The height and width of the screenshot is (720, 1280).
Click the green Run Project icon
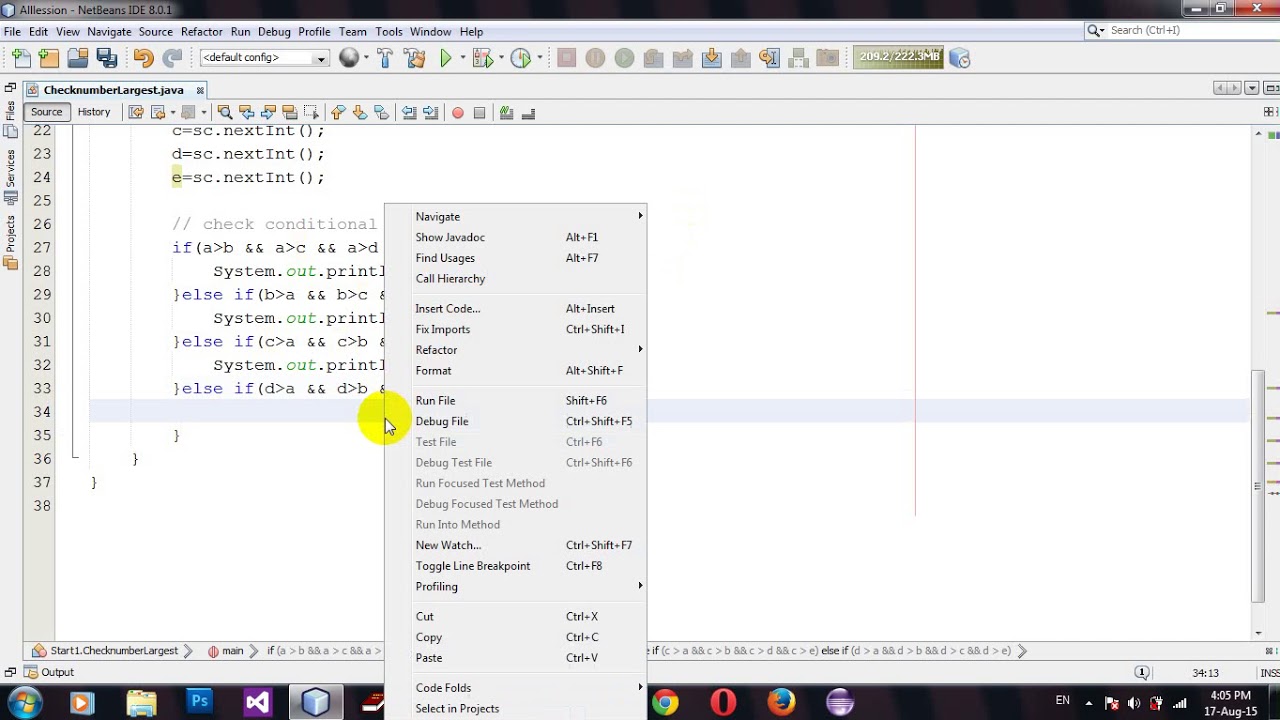445,58
